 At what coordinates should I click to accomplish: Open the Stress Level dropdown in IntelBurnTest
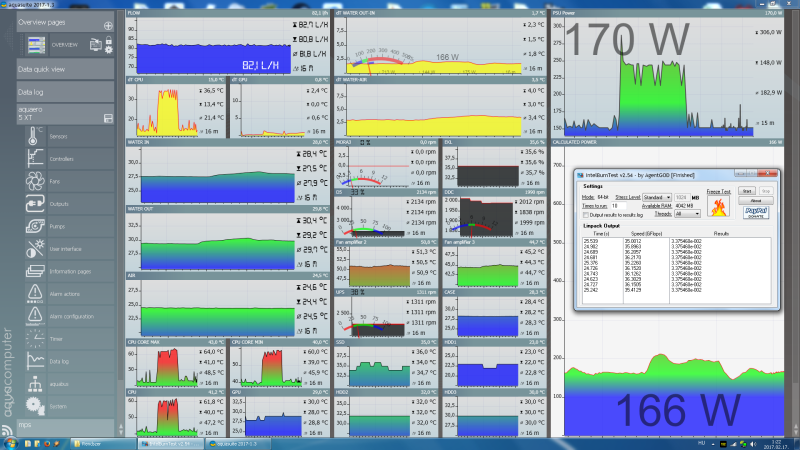tap(657, 197)
